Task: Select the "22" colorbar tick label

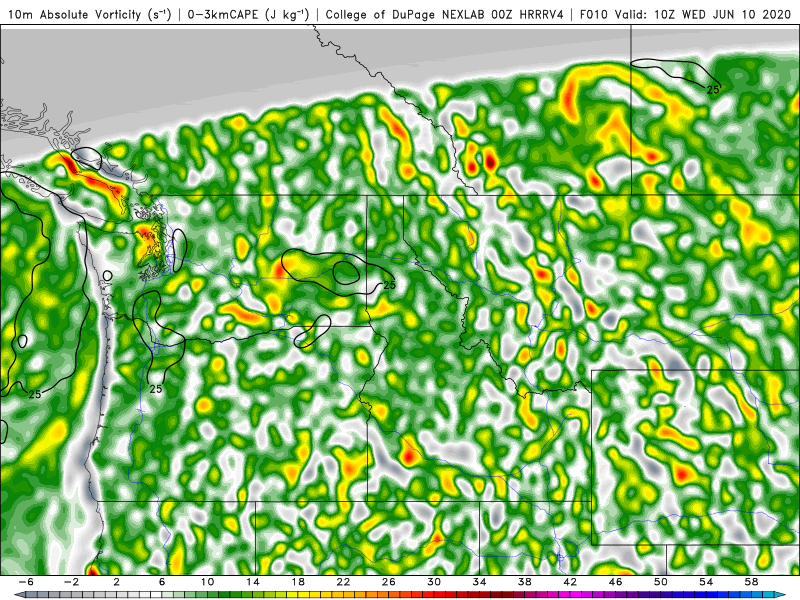Action: click(343, 582)
